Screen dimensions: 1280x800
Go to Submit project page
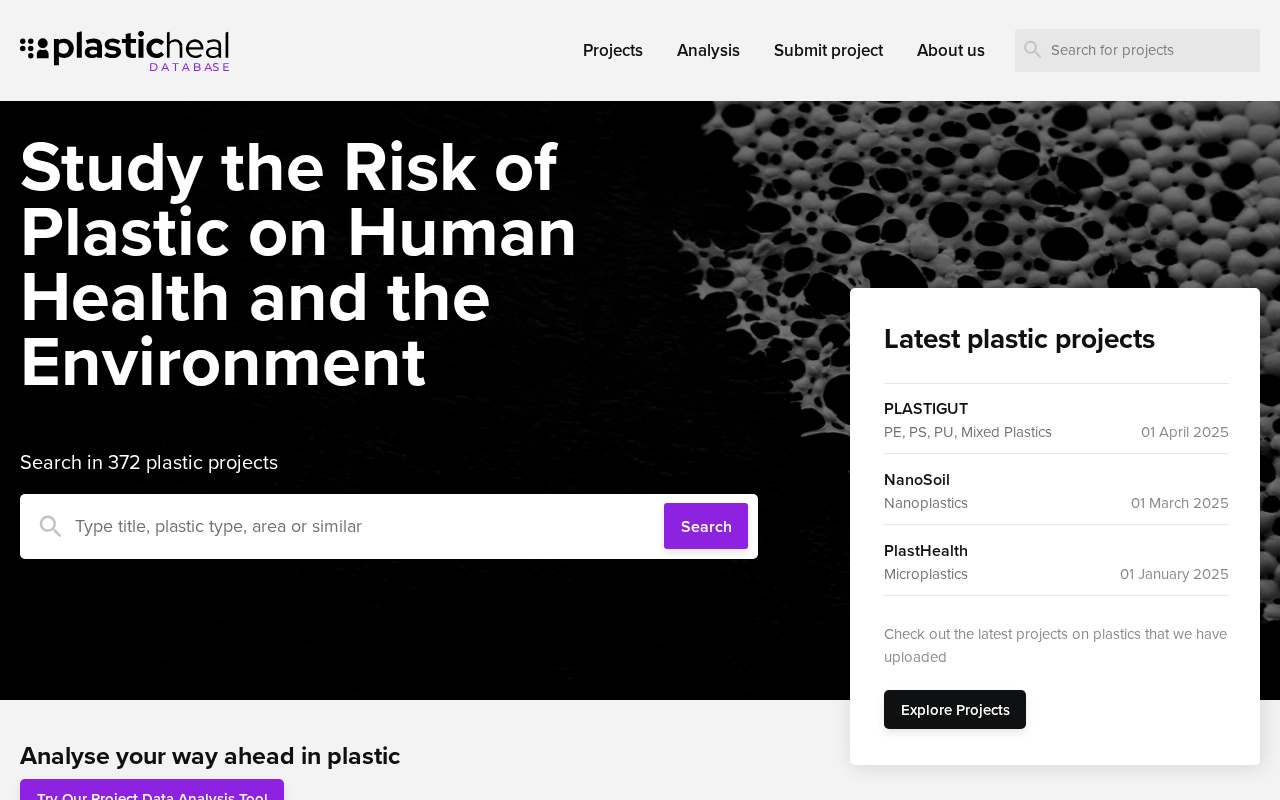click(828, 50)
